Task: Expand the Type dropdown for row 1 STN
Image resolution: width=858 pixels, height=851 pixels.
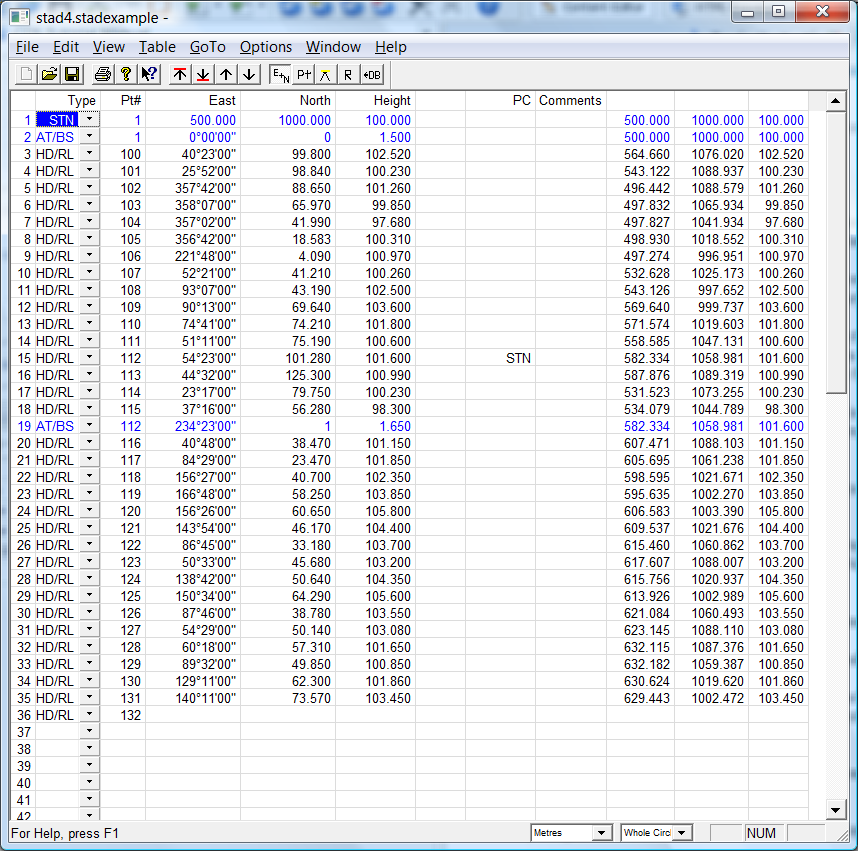Action: coord(90,120)
